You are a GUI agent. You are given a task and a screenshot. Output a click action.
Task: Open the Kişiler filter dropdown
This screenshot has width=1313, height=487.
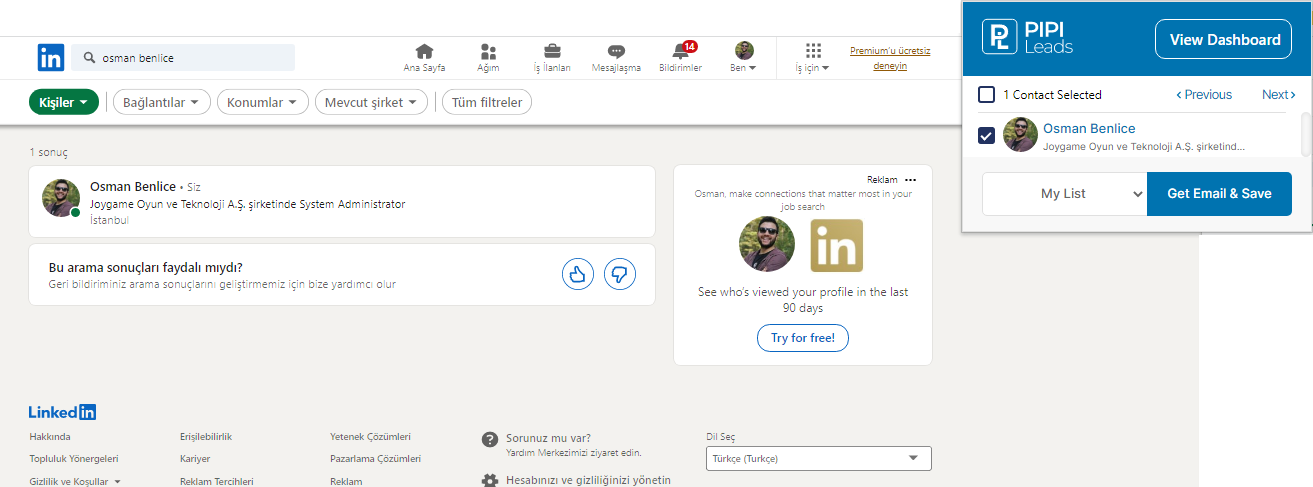tap(64, 102)
